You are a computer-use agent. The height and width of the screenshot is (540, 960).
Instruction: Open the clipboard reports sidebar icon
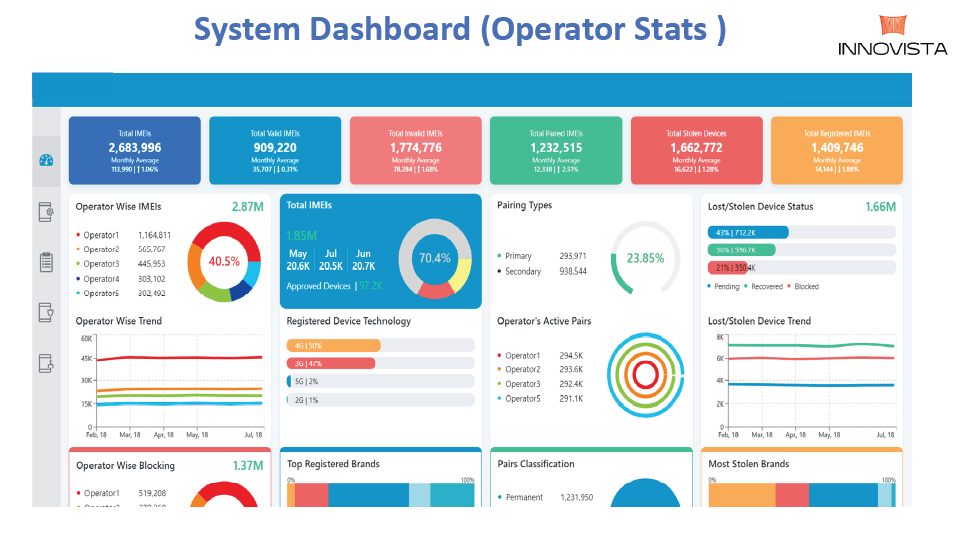pyautogui.click(x=46, y=262)
